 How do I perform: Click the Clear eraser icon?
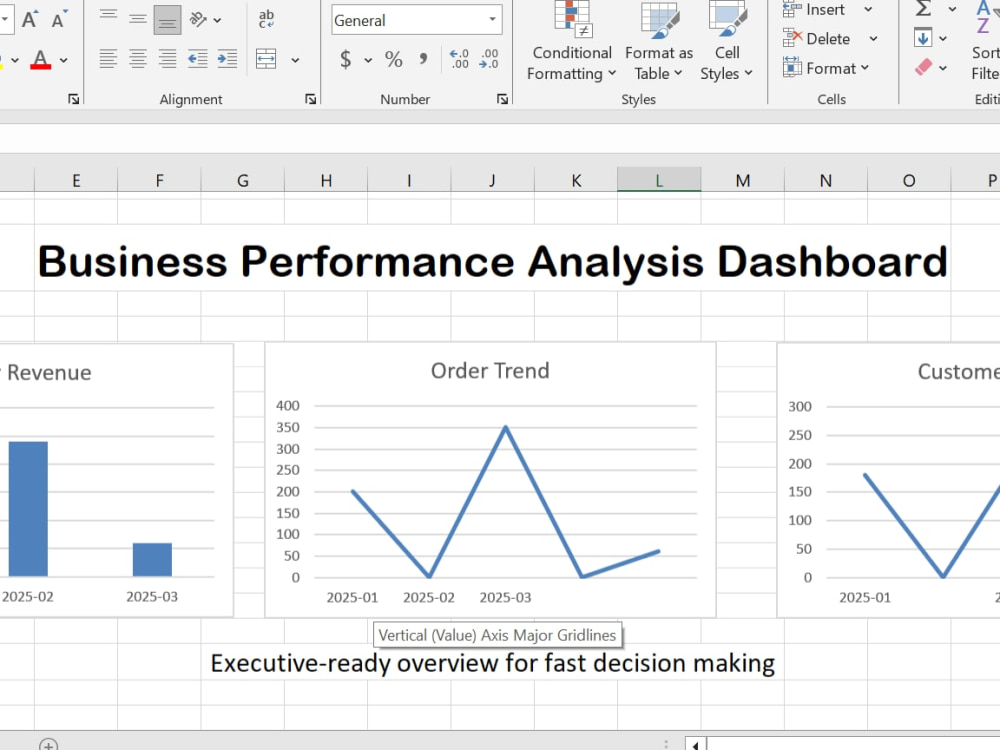click(923, 67)
